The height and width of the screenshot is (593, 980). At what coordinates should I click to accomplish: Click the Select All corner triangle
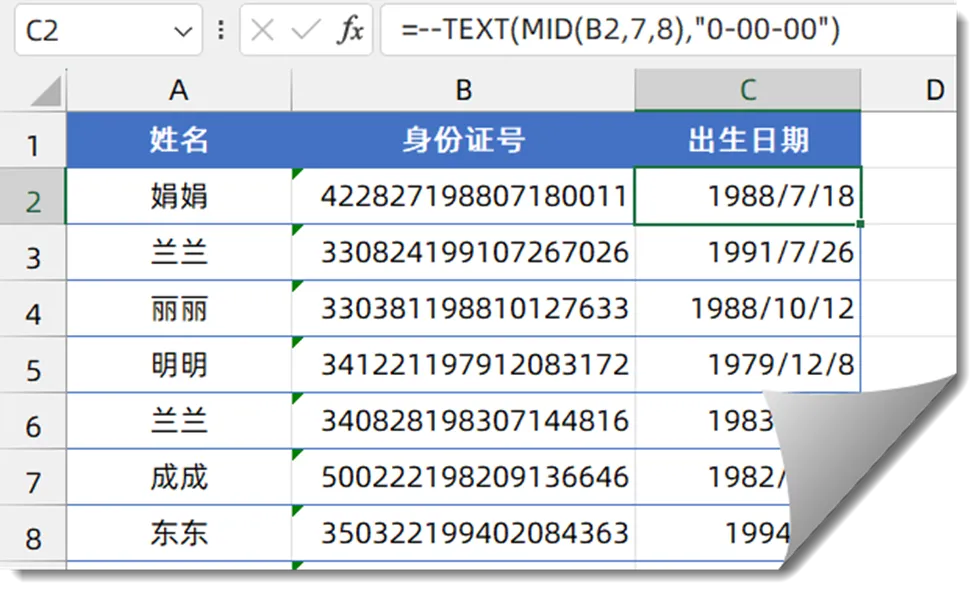coord(46,93)
